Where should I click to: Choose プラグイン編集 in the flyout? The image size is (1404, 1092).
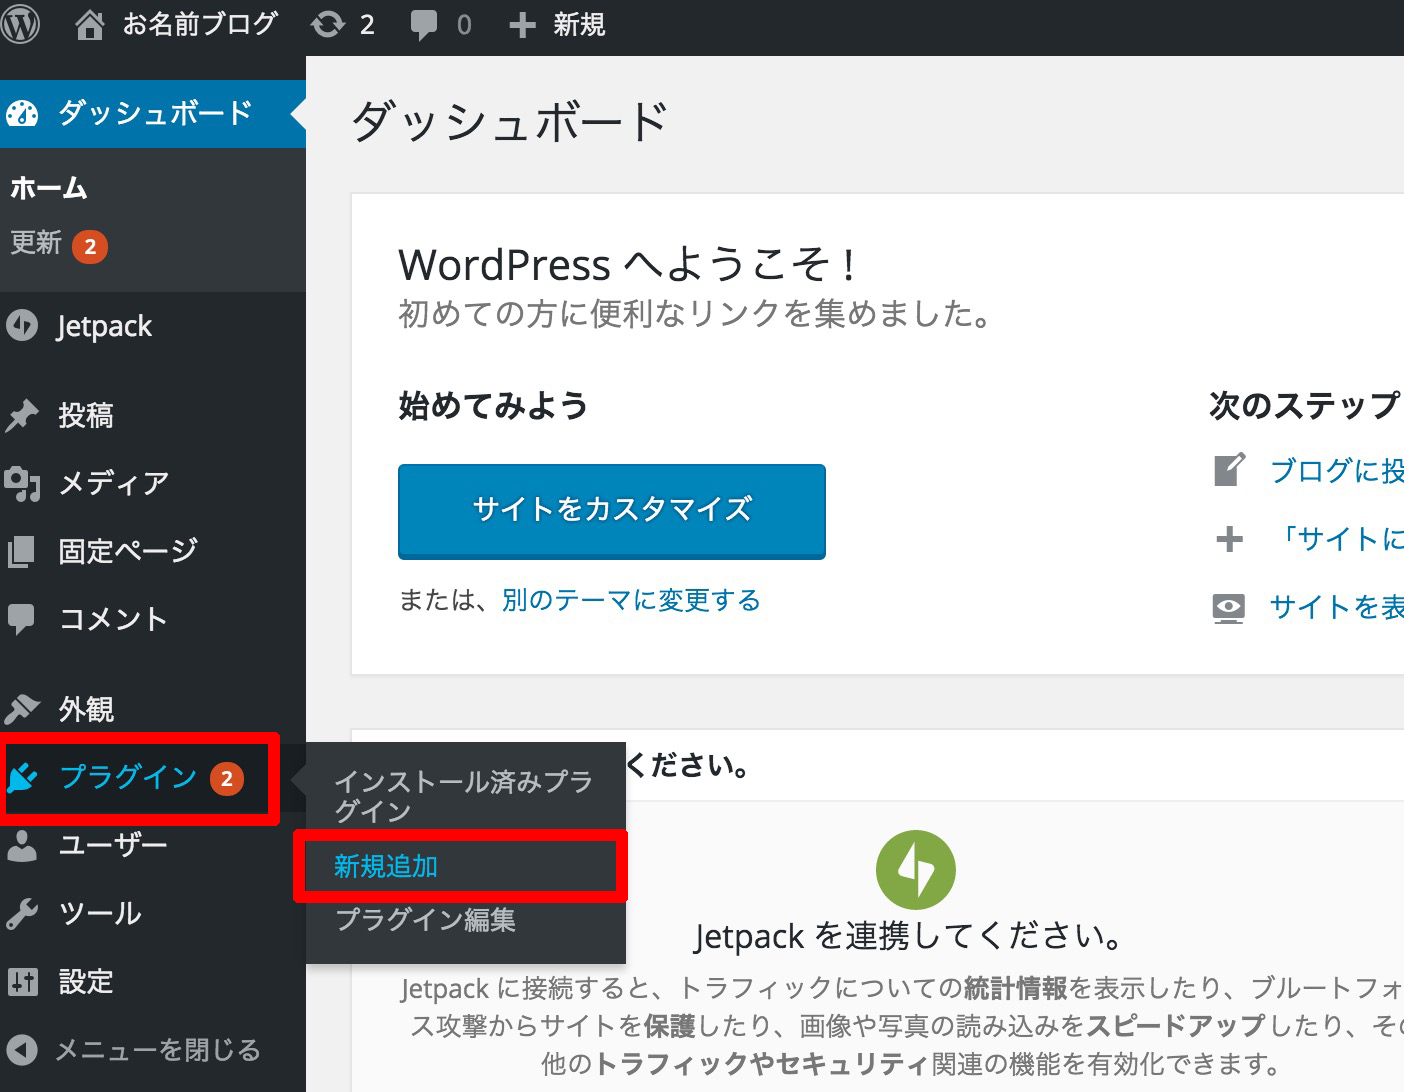[x=425, y=919]
